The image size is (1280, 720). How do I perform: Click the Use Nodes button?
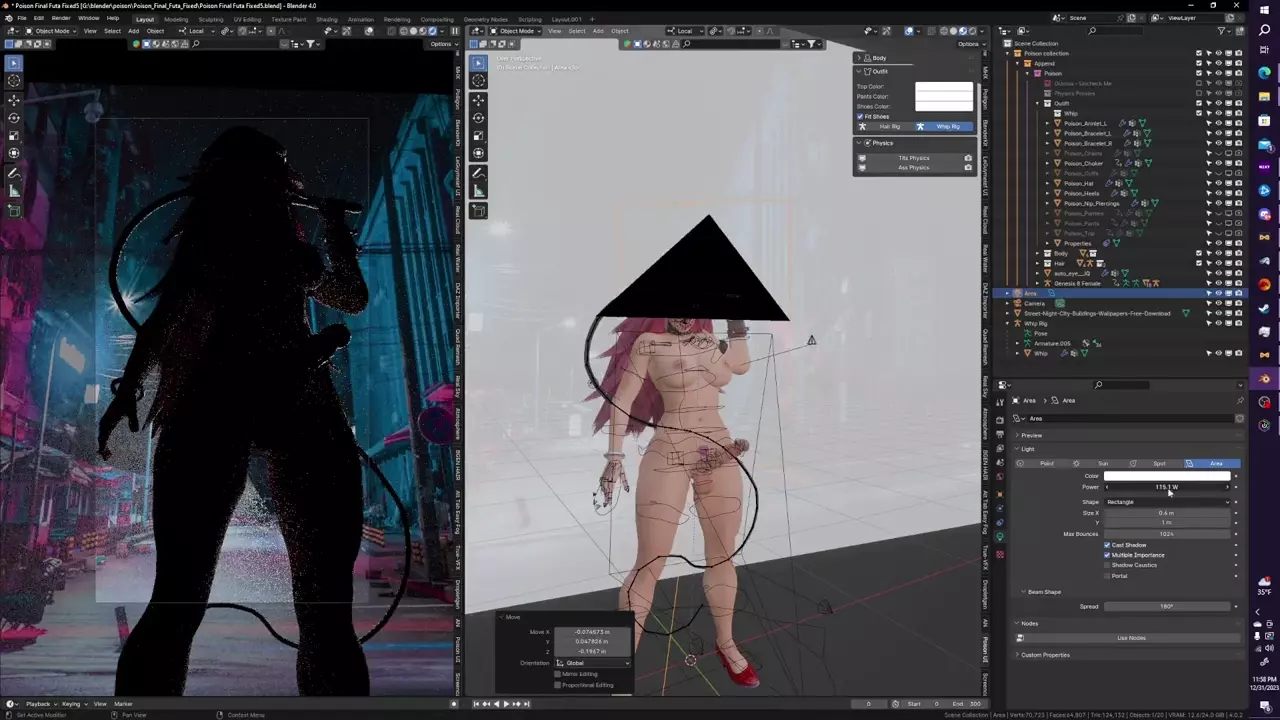(x=1130, y=638)
